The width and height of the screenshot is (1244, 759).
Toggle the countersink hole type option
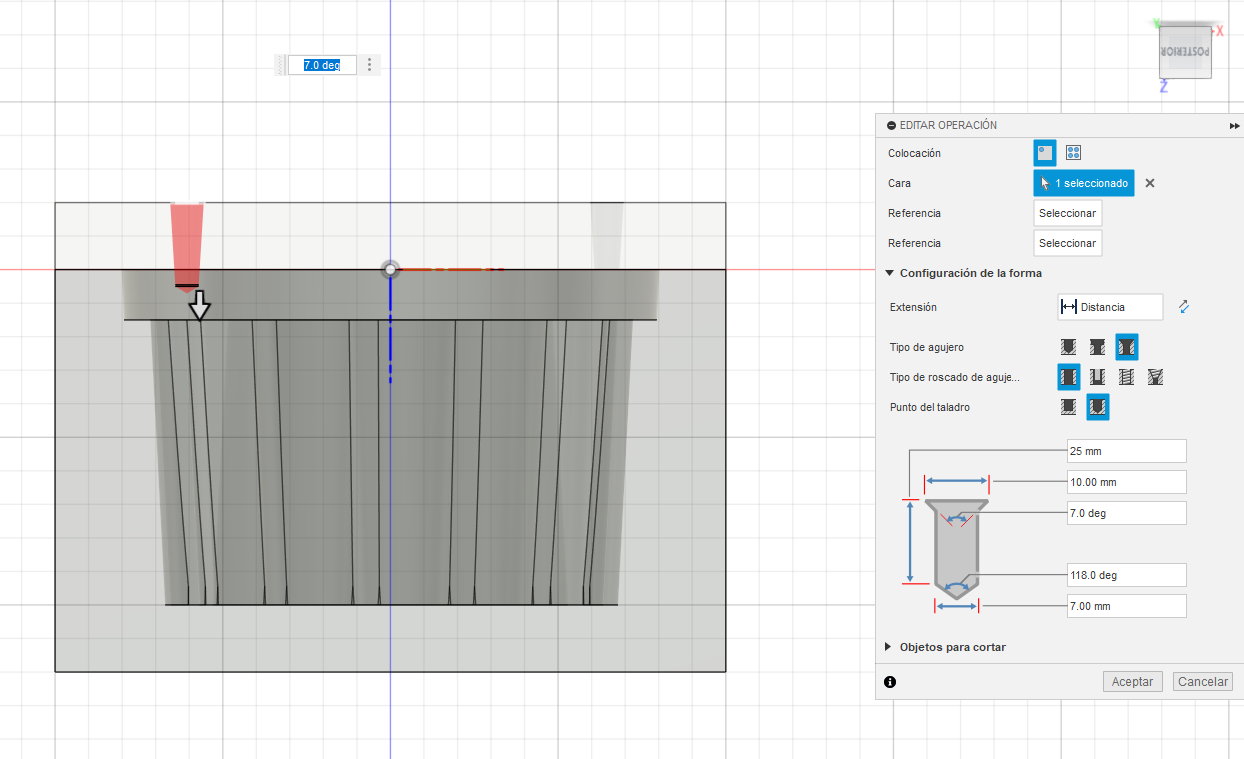tap(1126, 347)
